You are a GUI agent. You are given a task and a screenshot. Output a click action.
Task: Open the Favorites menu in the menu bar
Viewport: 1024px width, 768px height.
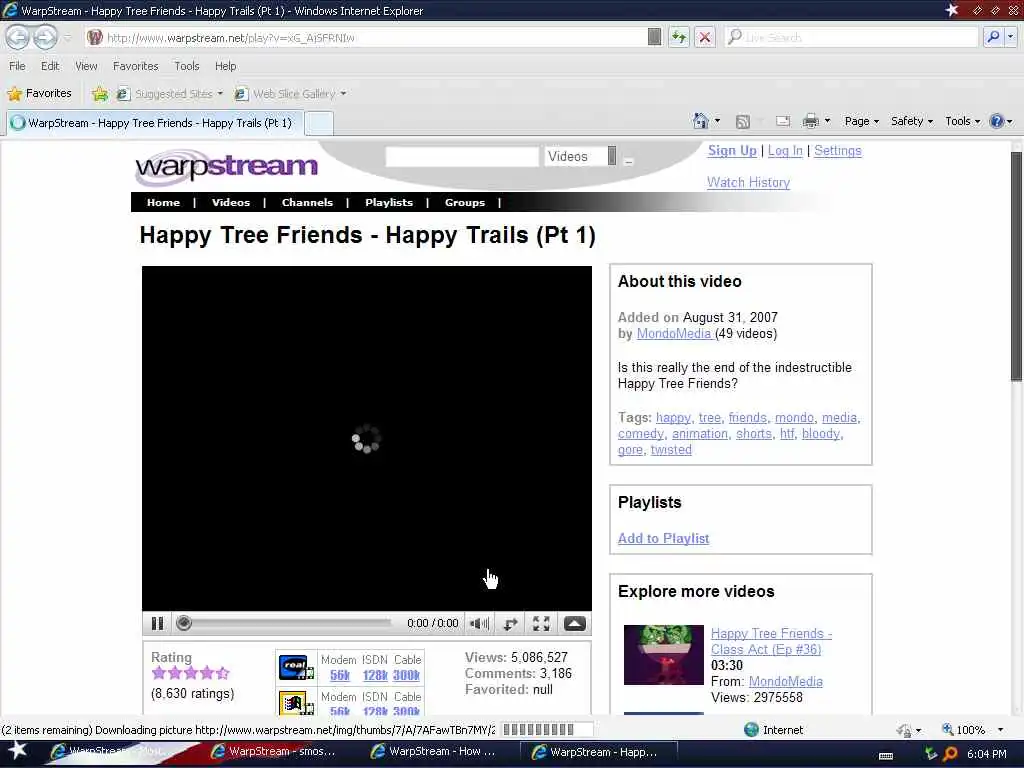click(x=135, y=66)
